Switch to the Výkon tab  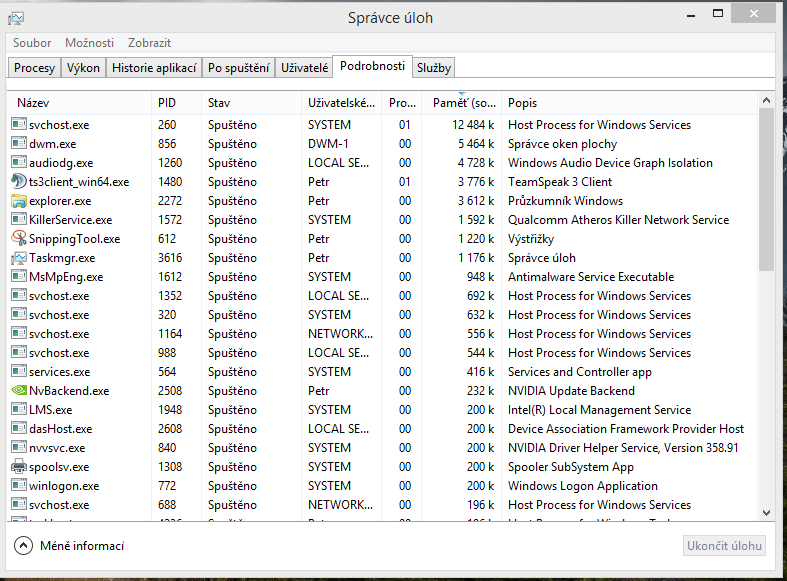[x=82, y=68]
